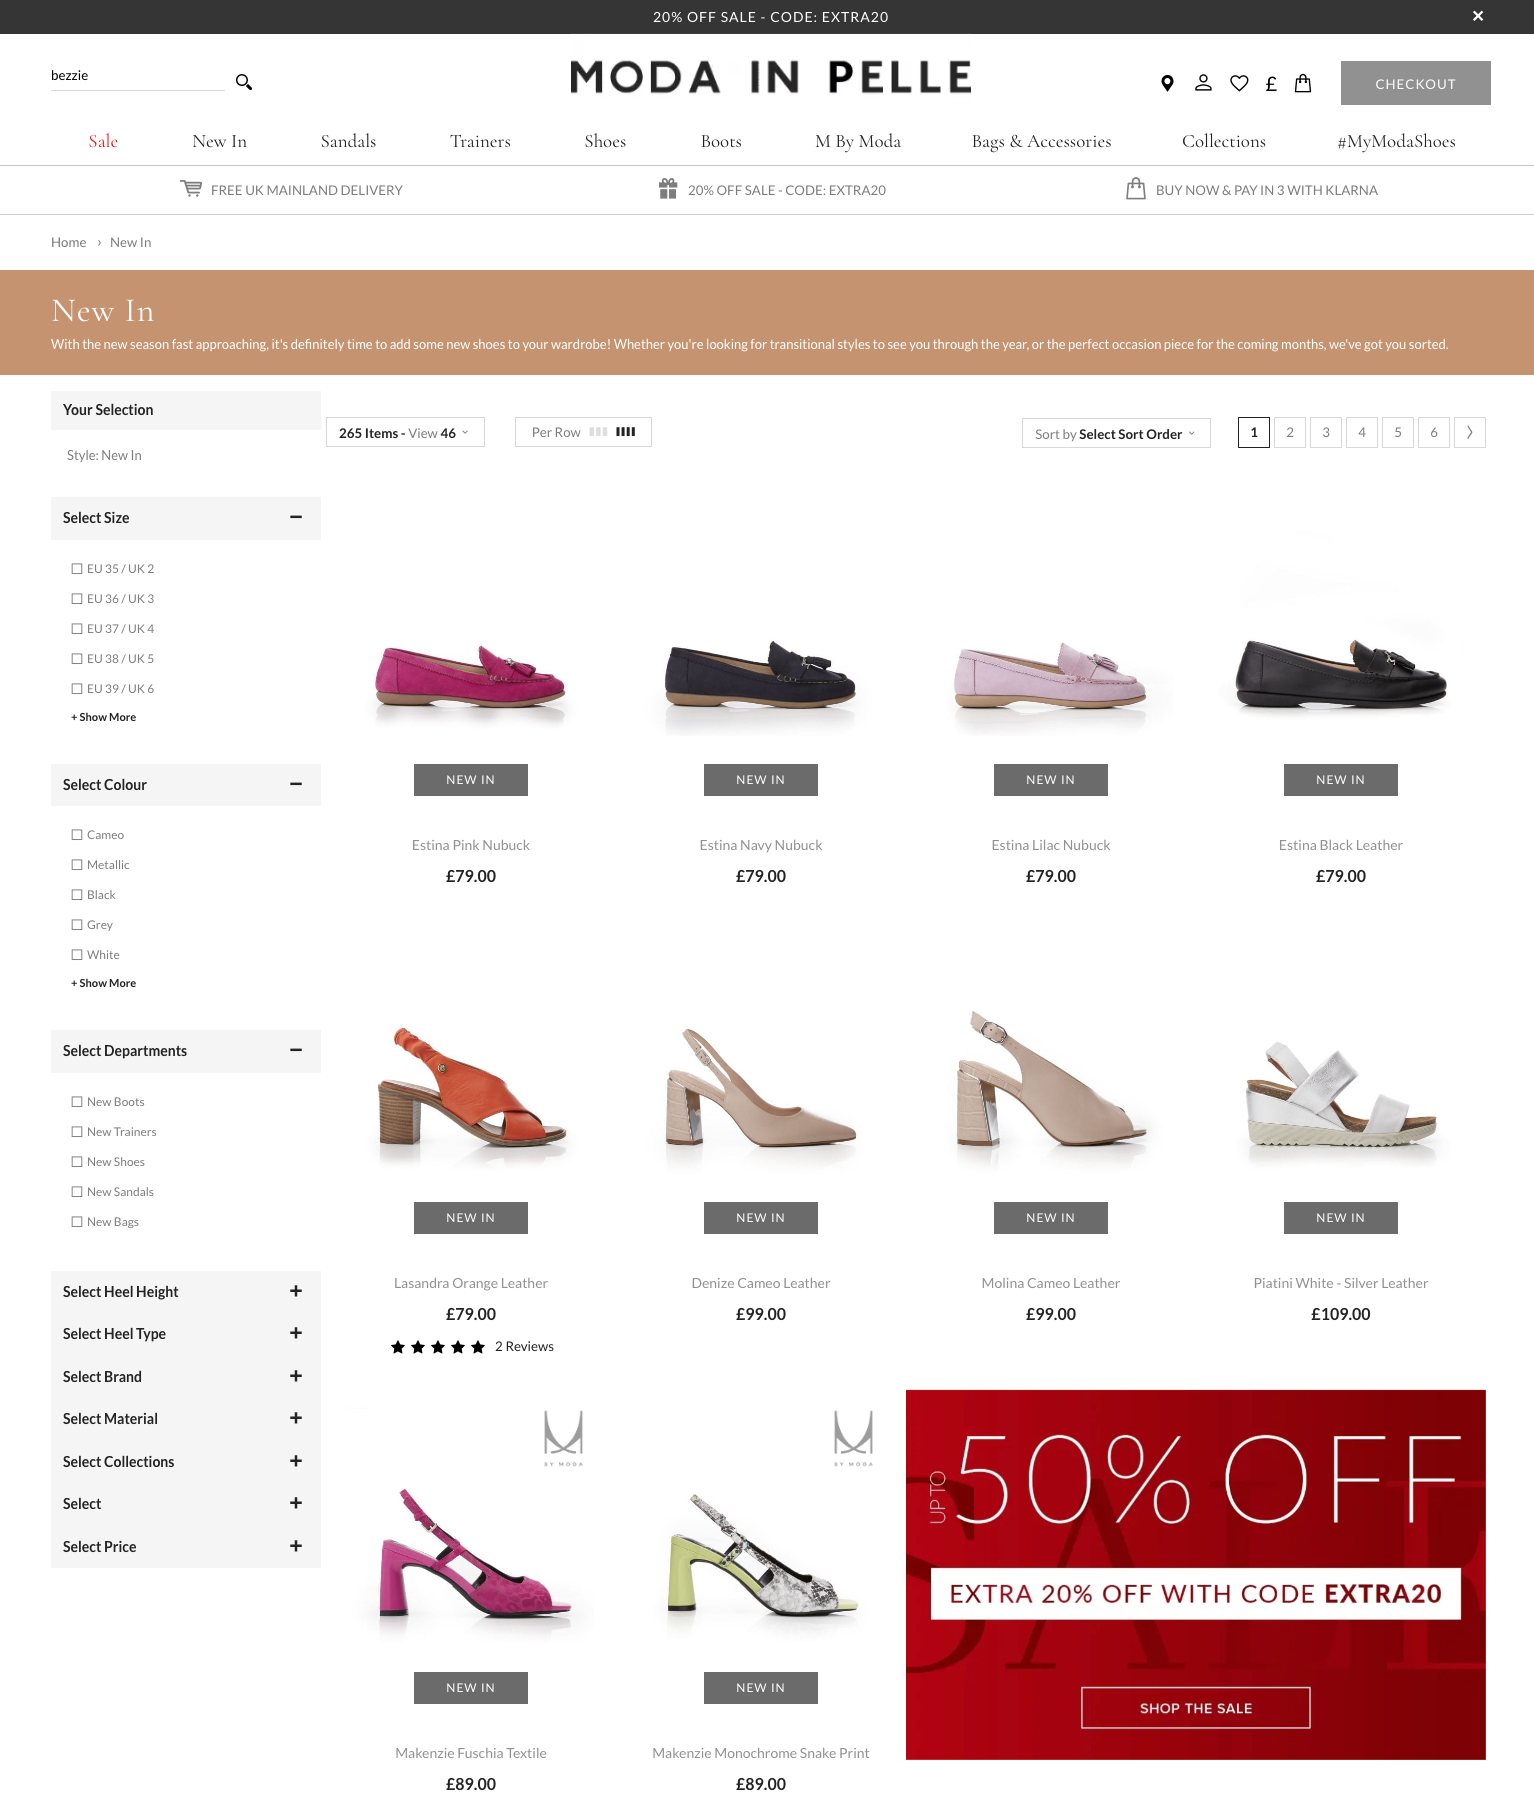This screenshot has height=1816, width=1534.
Task: Go to results page 6
Action: pos(1434,432)
